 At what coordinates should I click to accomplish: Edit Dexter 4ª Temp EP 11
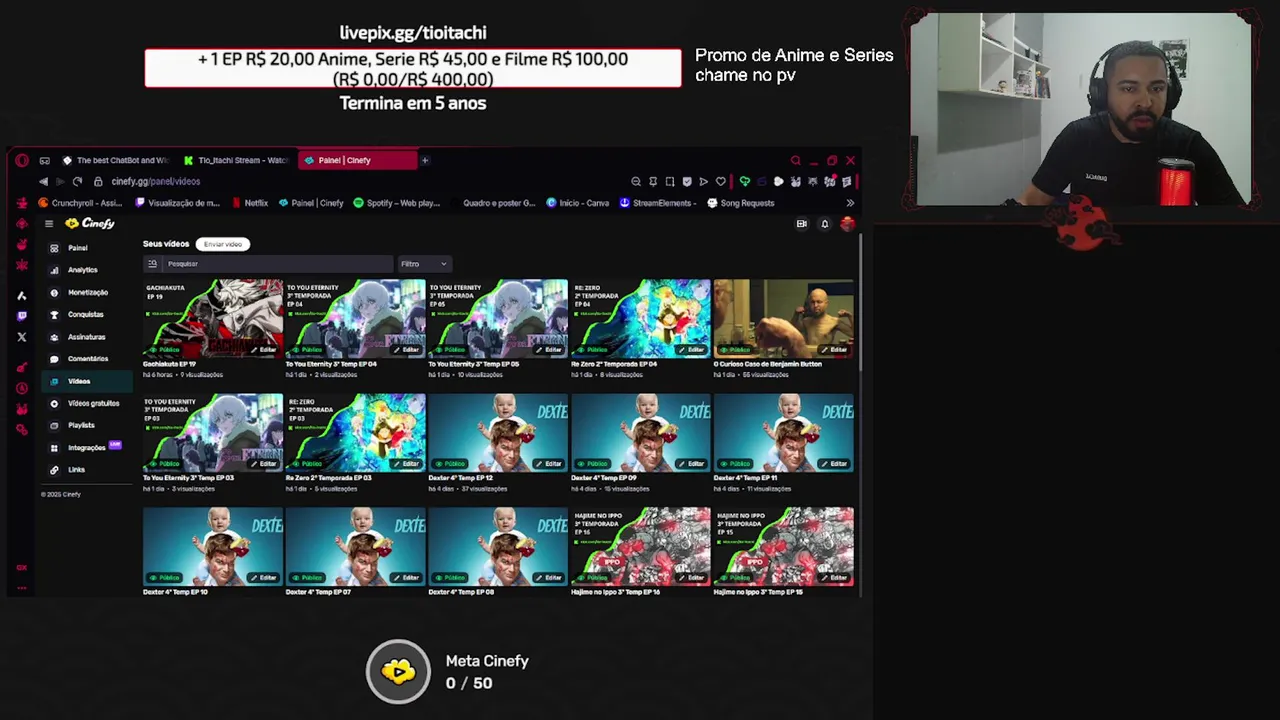pos(834,464)
